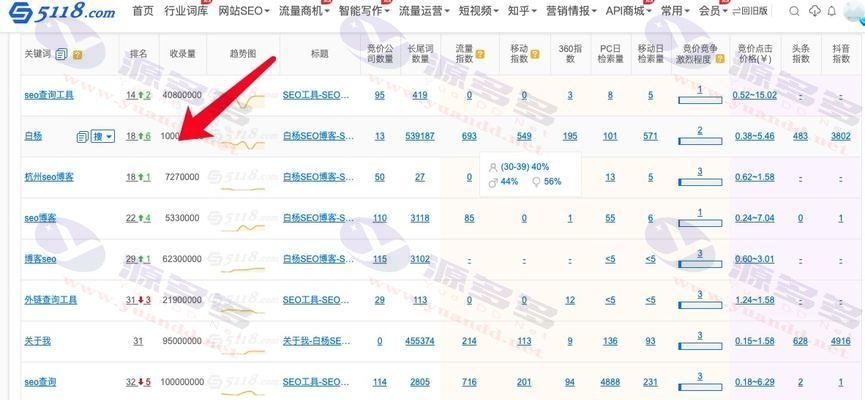Open keyword link 白杨

[33, 136]
